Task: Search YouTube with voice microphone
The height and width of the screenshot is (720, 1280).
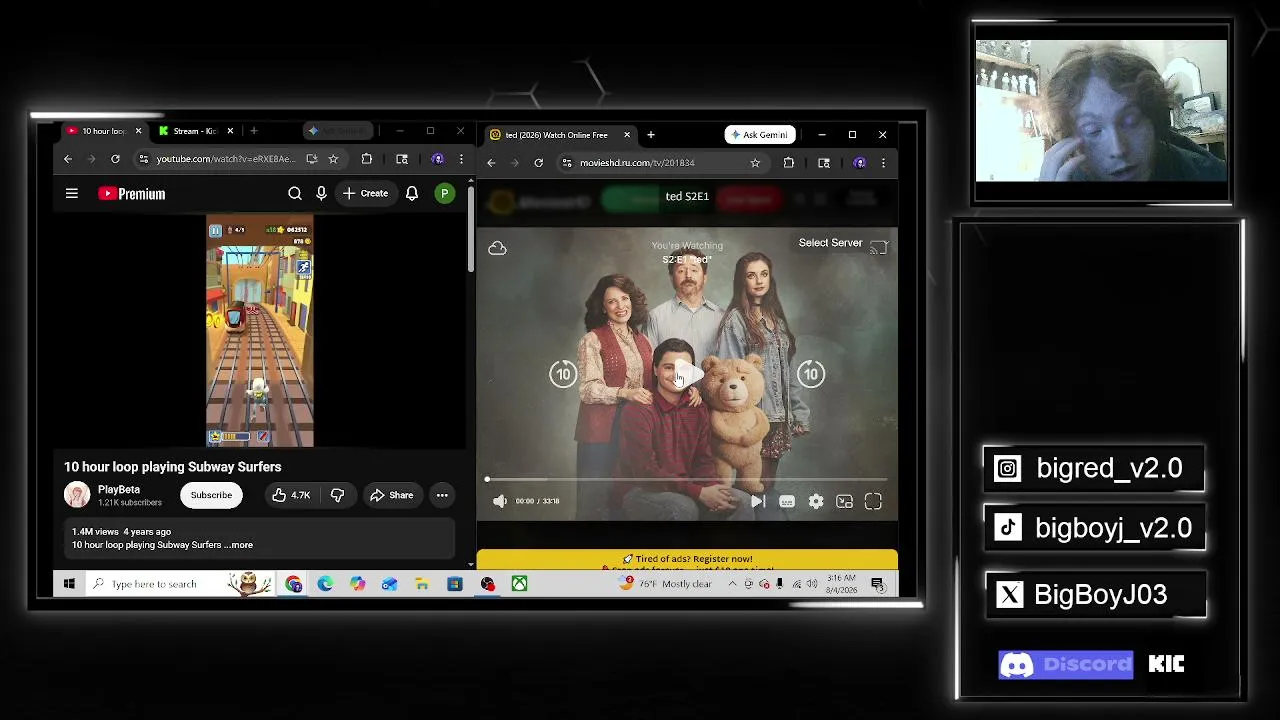Action: click(321, 194)
